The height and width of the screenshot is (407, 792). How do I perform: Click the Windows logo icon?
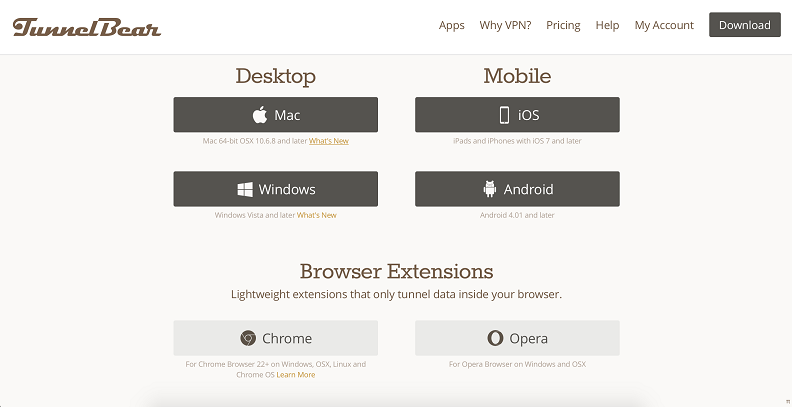click(245, 189)
